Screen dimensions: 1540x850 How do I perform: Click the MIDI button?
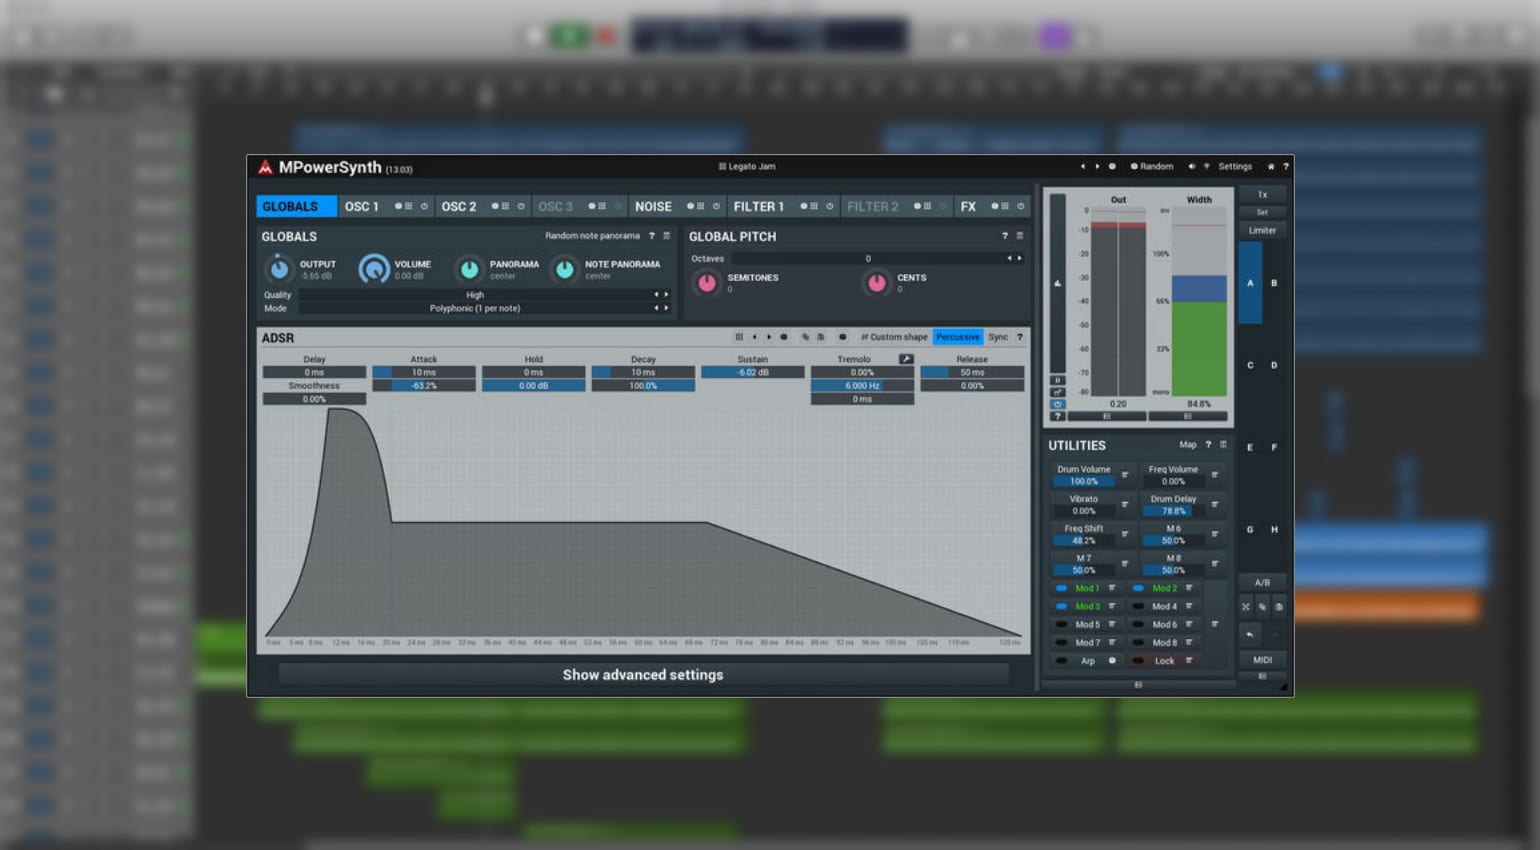tap(1262, 660)
